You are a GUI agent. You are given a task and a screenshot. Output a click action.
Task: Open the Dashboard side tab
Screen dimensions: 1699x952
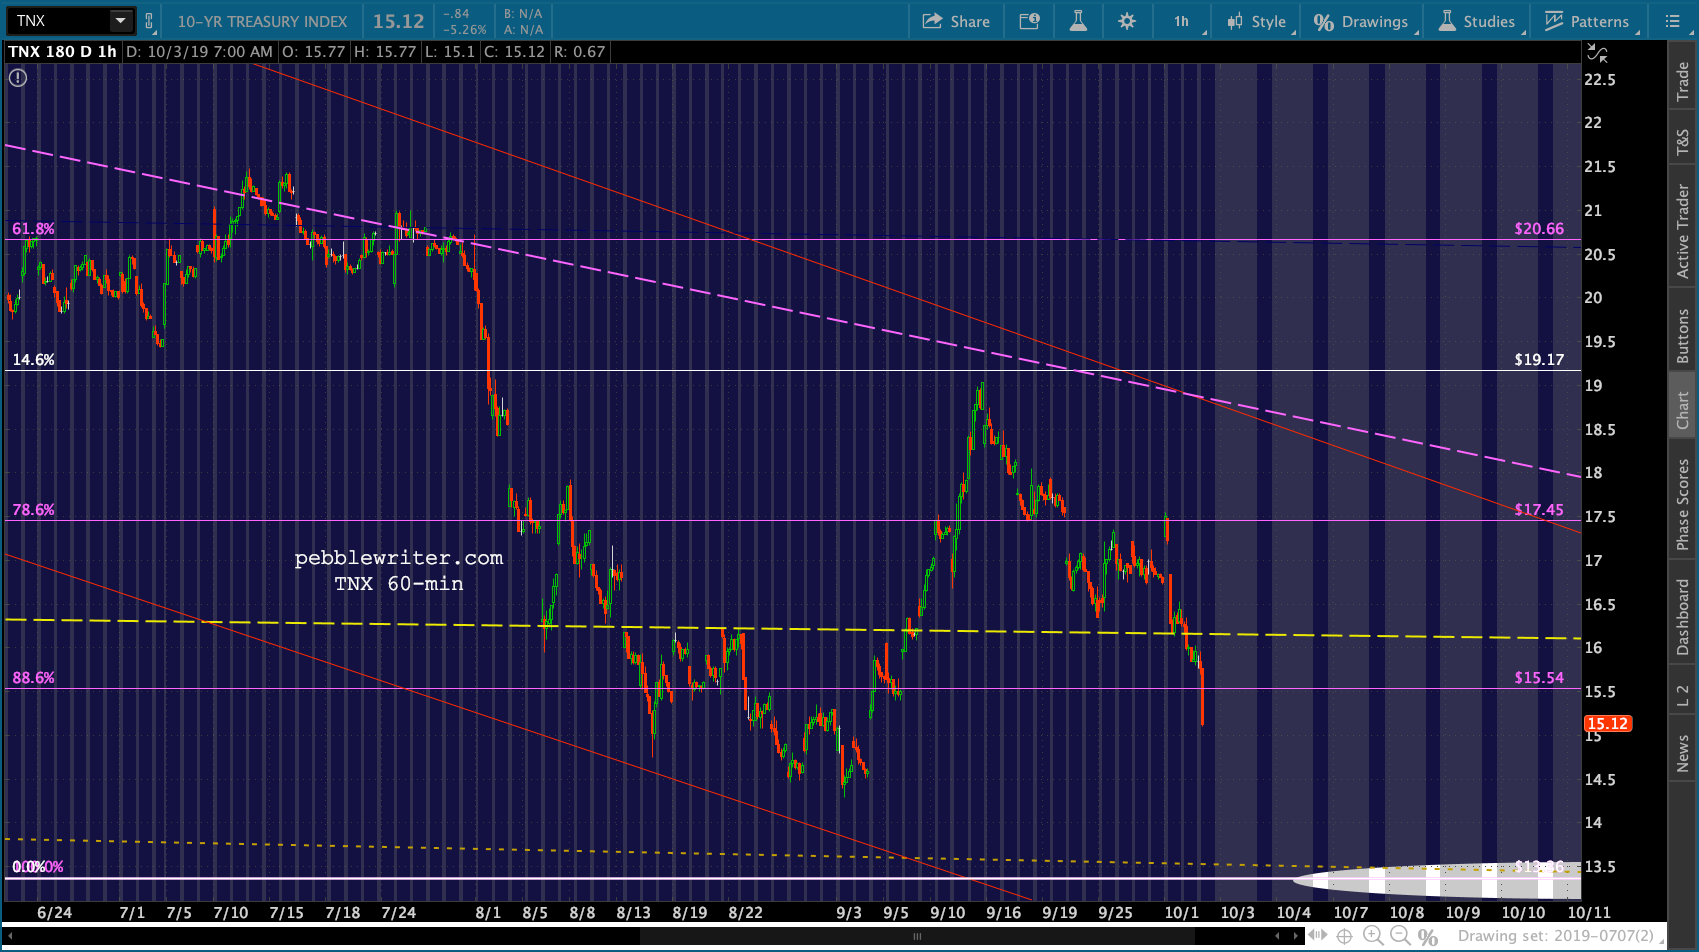[x=1683, y=618]
